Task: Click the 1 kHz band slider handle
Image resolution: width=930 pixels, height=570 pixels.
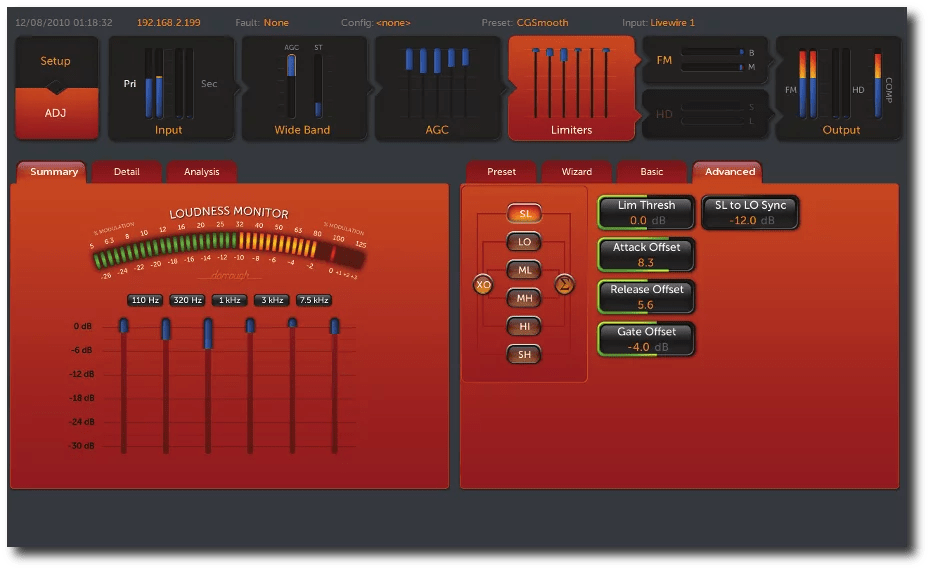Action: (x=208, y=333)
